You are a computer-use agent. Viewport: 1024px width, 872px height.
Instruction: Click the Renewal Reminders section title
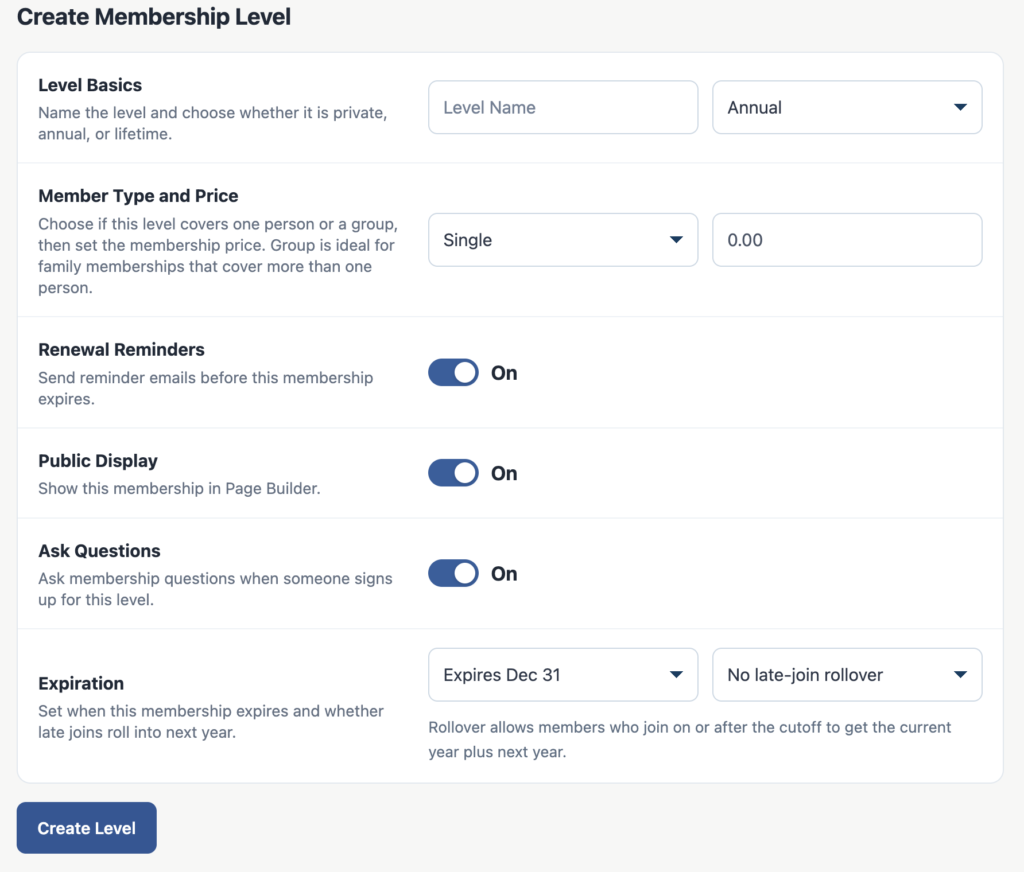tap(121, 349)
